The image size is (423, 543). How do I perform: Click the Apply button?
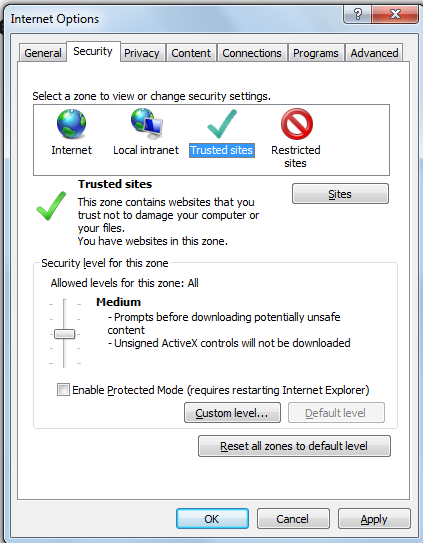coord(374,519)
